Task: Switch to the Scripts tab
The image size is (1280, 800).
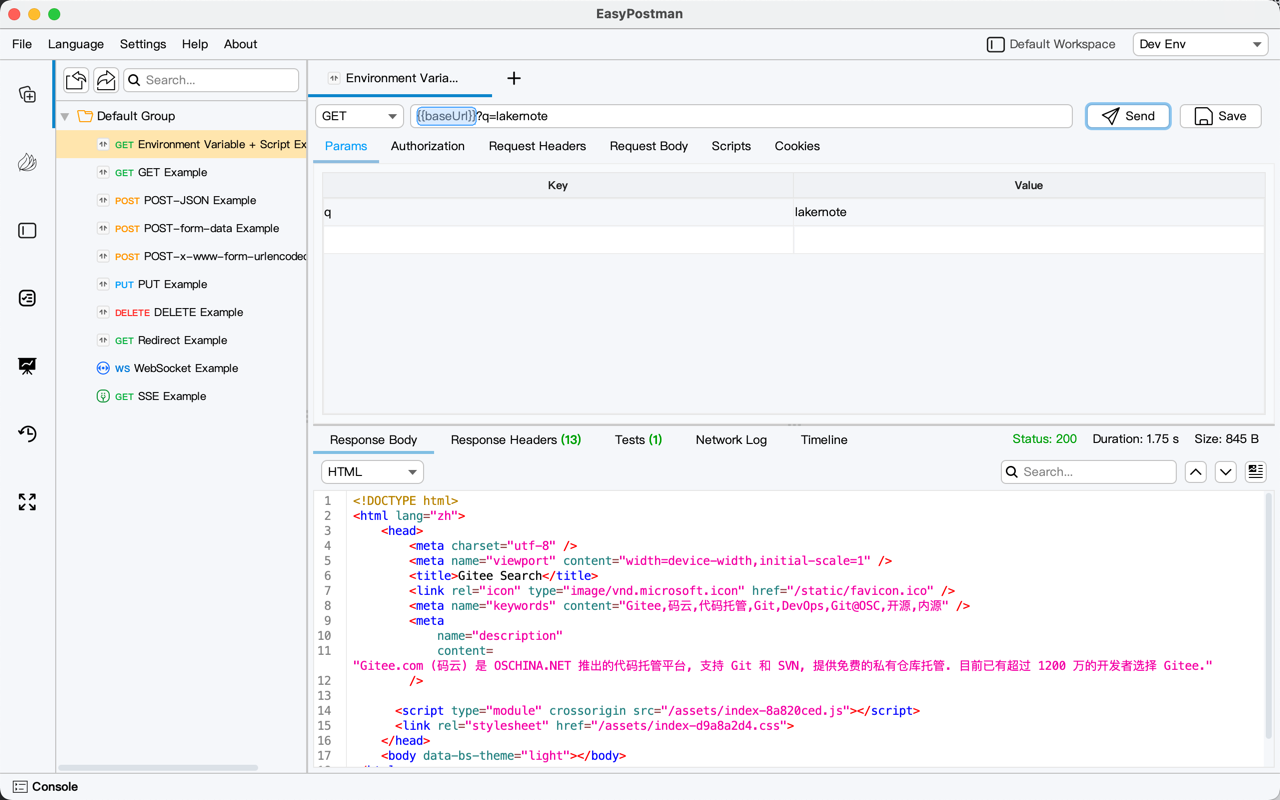Action: point(731,146)
